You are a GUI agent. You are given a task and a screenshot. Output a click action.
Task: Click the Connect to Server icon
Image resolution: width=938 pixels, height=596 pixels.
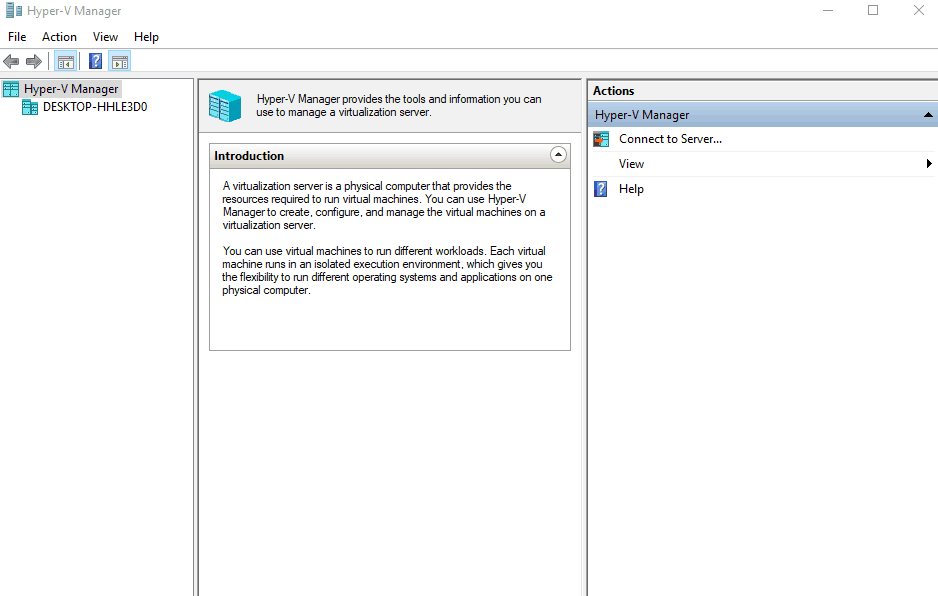coord(601,139)
